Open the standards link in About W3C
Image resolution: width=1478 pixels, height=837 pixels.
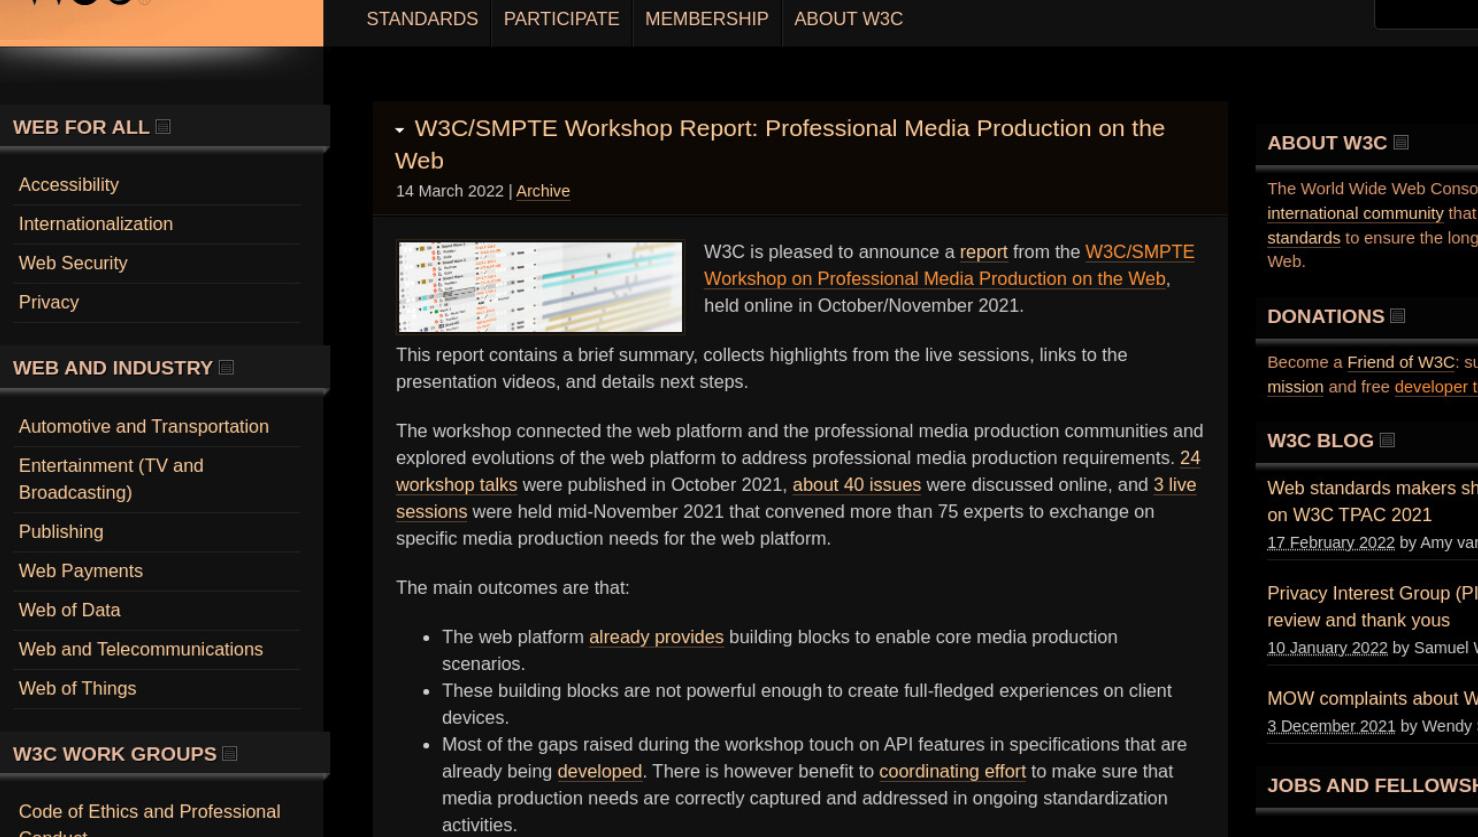tap(1303, 238)
